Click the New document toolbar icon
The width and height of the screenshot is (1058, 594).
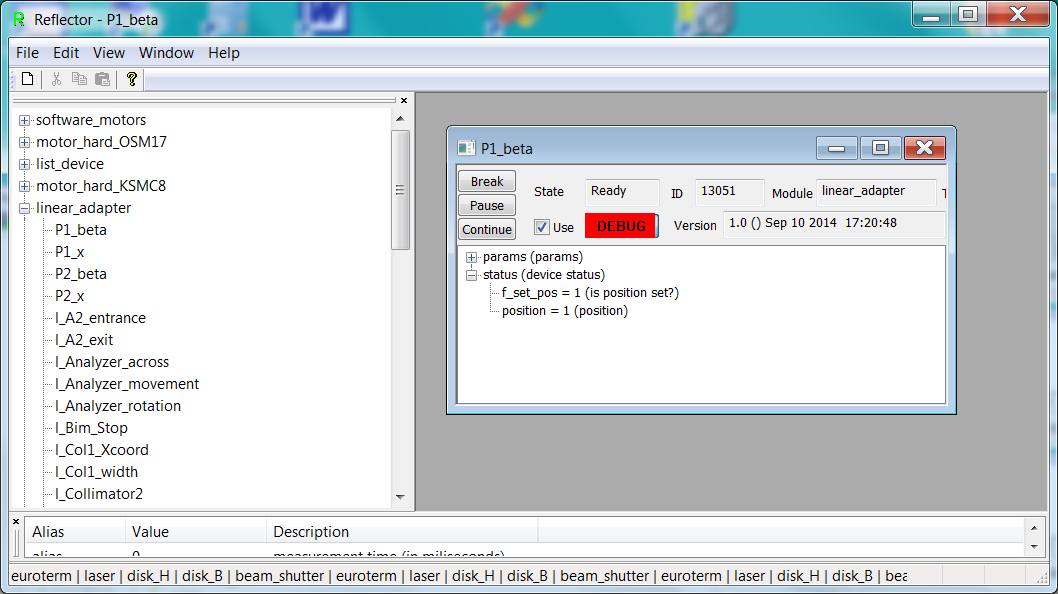pyautogui.click(x=28, y=79)
